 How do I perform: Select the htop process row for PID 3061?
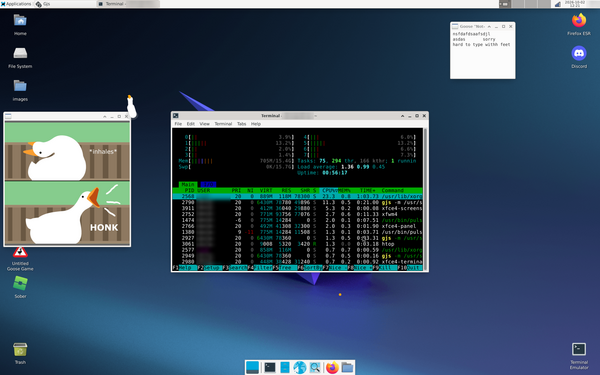(297, 244)
